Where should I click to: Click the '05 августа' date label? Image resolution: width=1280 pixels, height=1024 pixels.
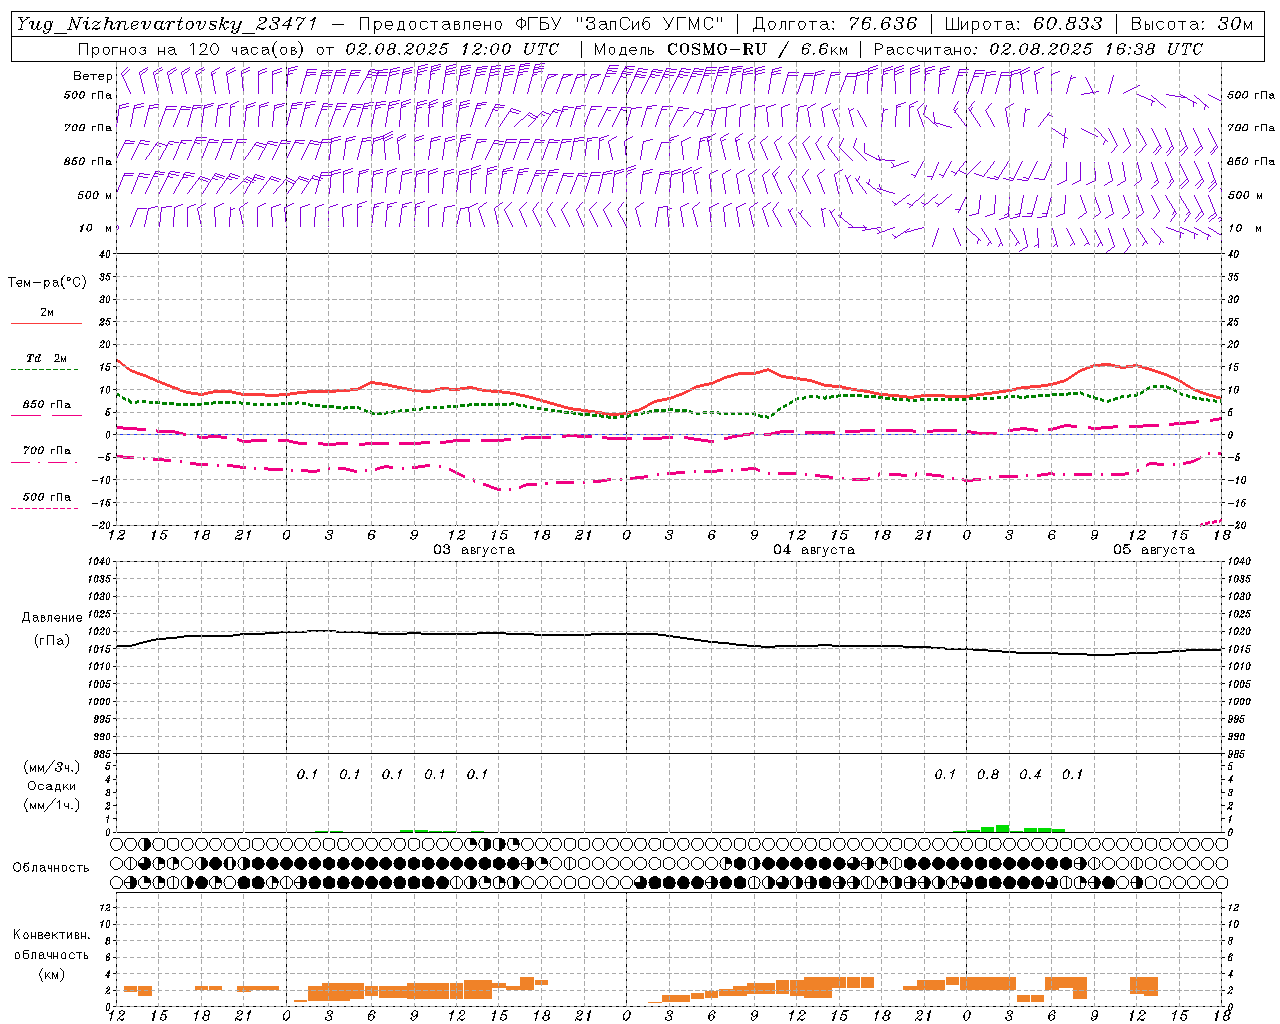click(1154, 549)
